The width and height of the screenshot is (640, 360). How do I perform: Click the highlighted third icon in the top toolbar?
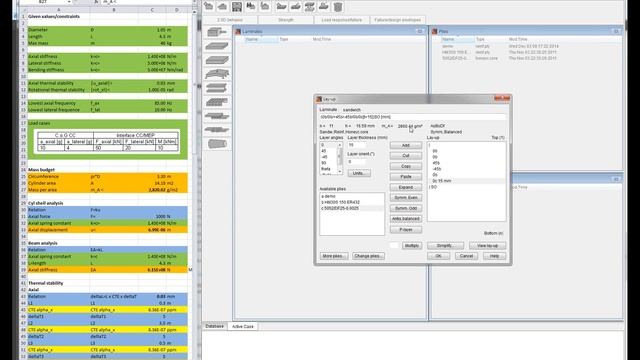point(237,7)
